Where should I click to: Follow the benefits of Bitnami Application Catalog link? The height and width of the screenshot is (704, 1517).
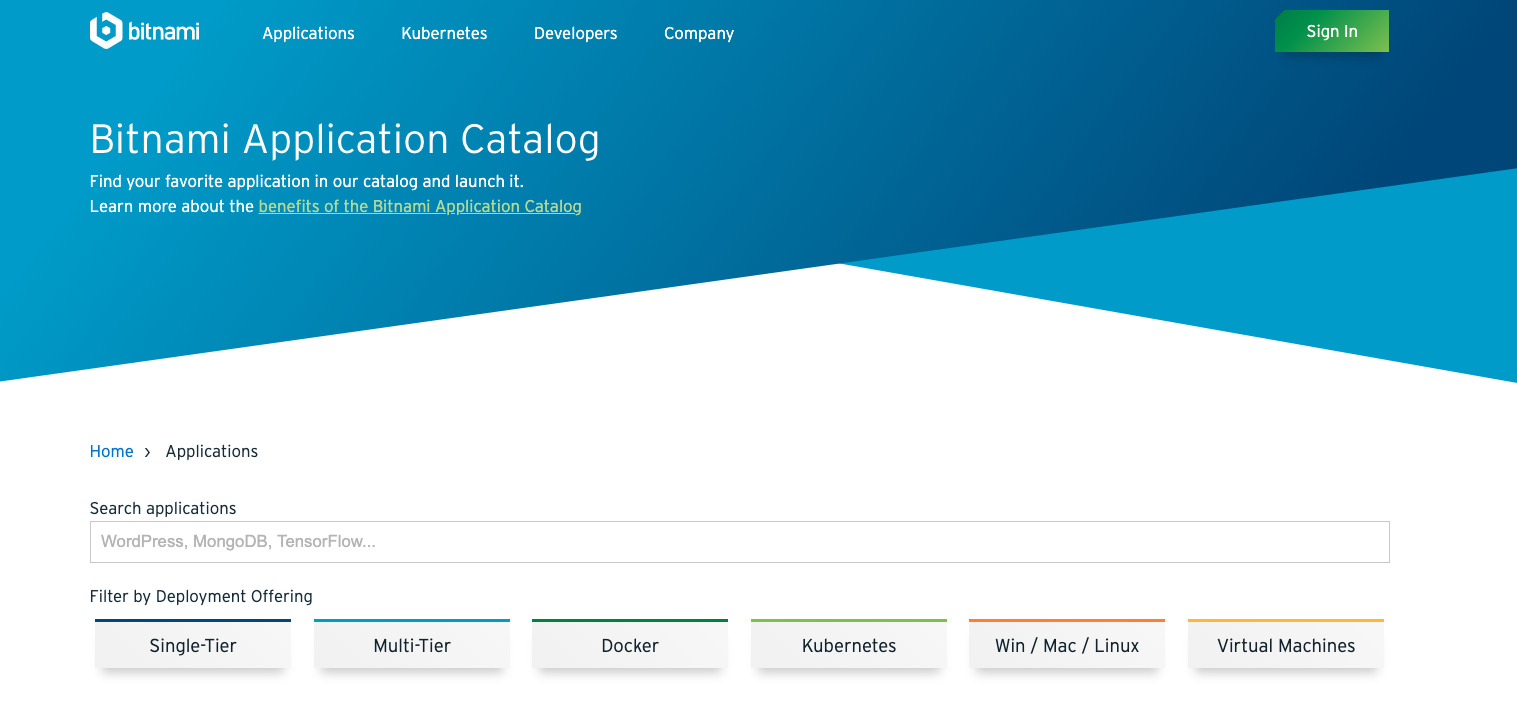tap(420, 206)
